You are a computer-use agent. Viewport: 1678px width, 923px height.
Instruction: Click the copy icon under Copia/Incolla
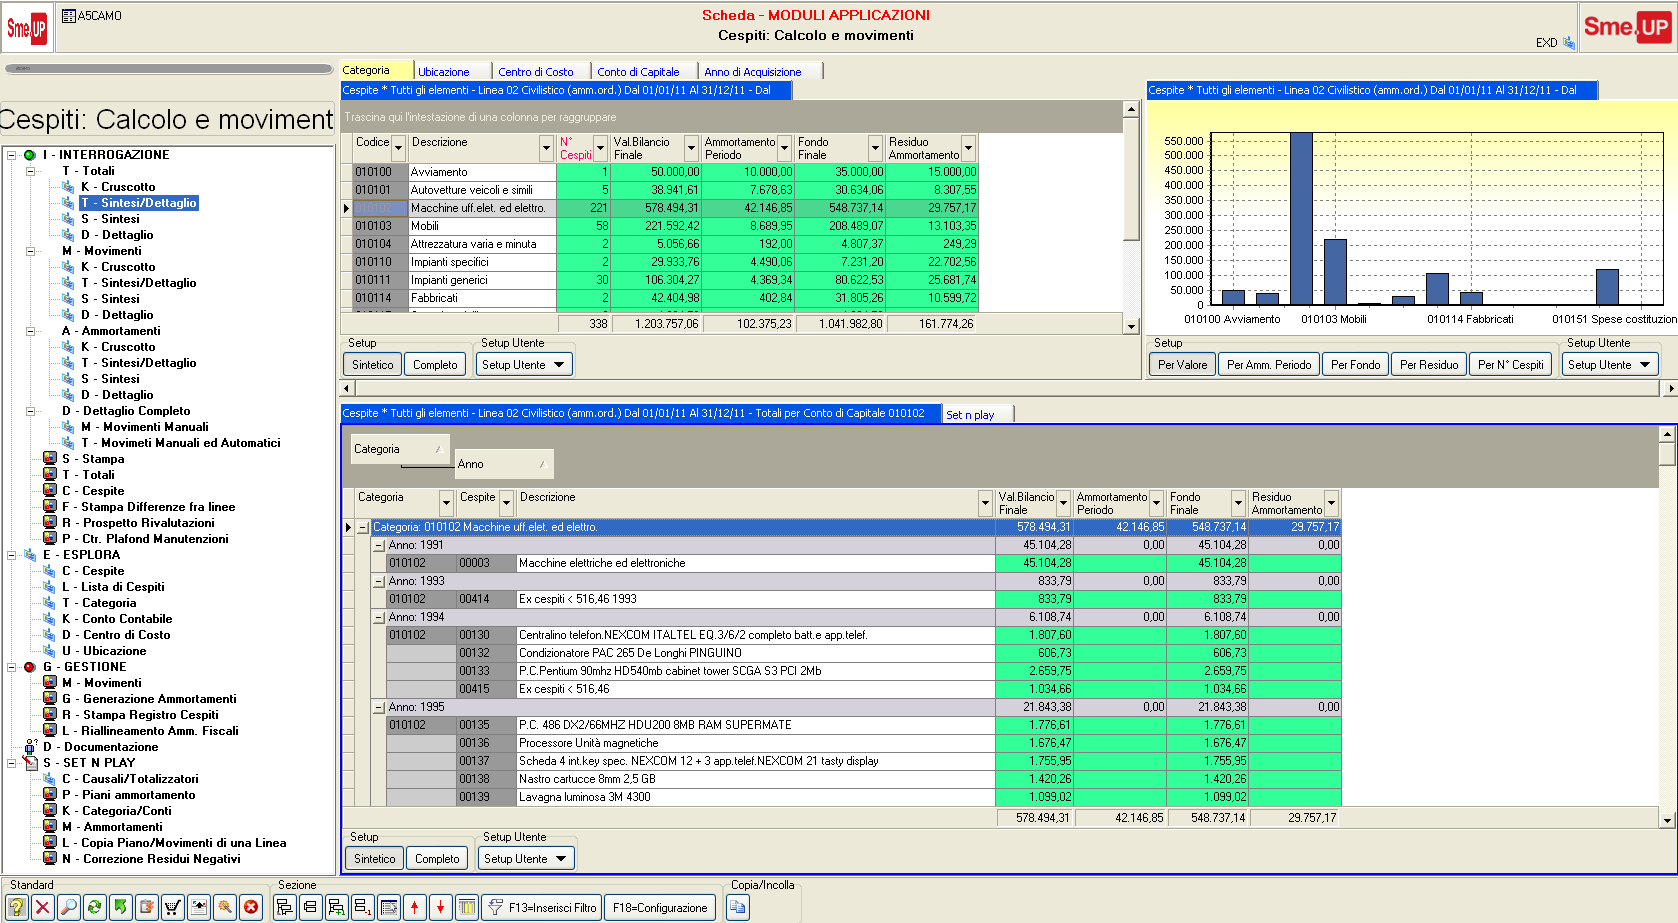point(737,907)
